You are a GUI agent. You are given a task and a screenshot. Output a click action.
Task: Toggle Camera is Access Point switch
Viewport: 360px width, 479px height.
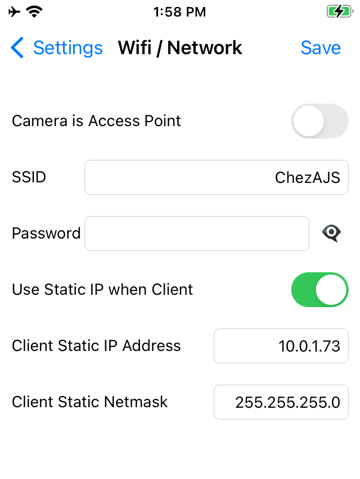[x=320, y=121]
